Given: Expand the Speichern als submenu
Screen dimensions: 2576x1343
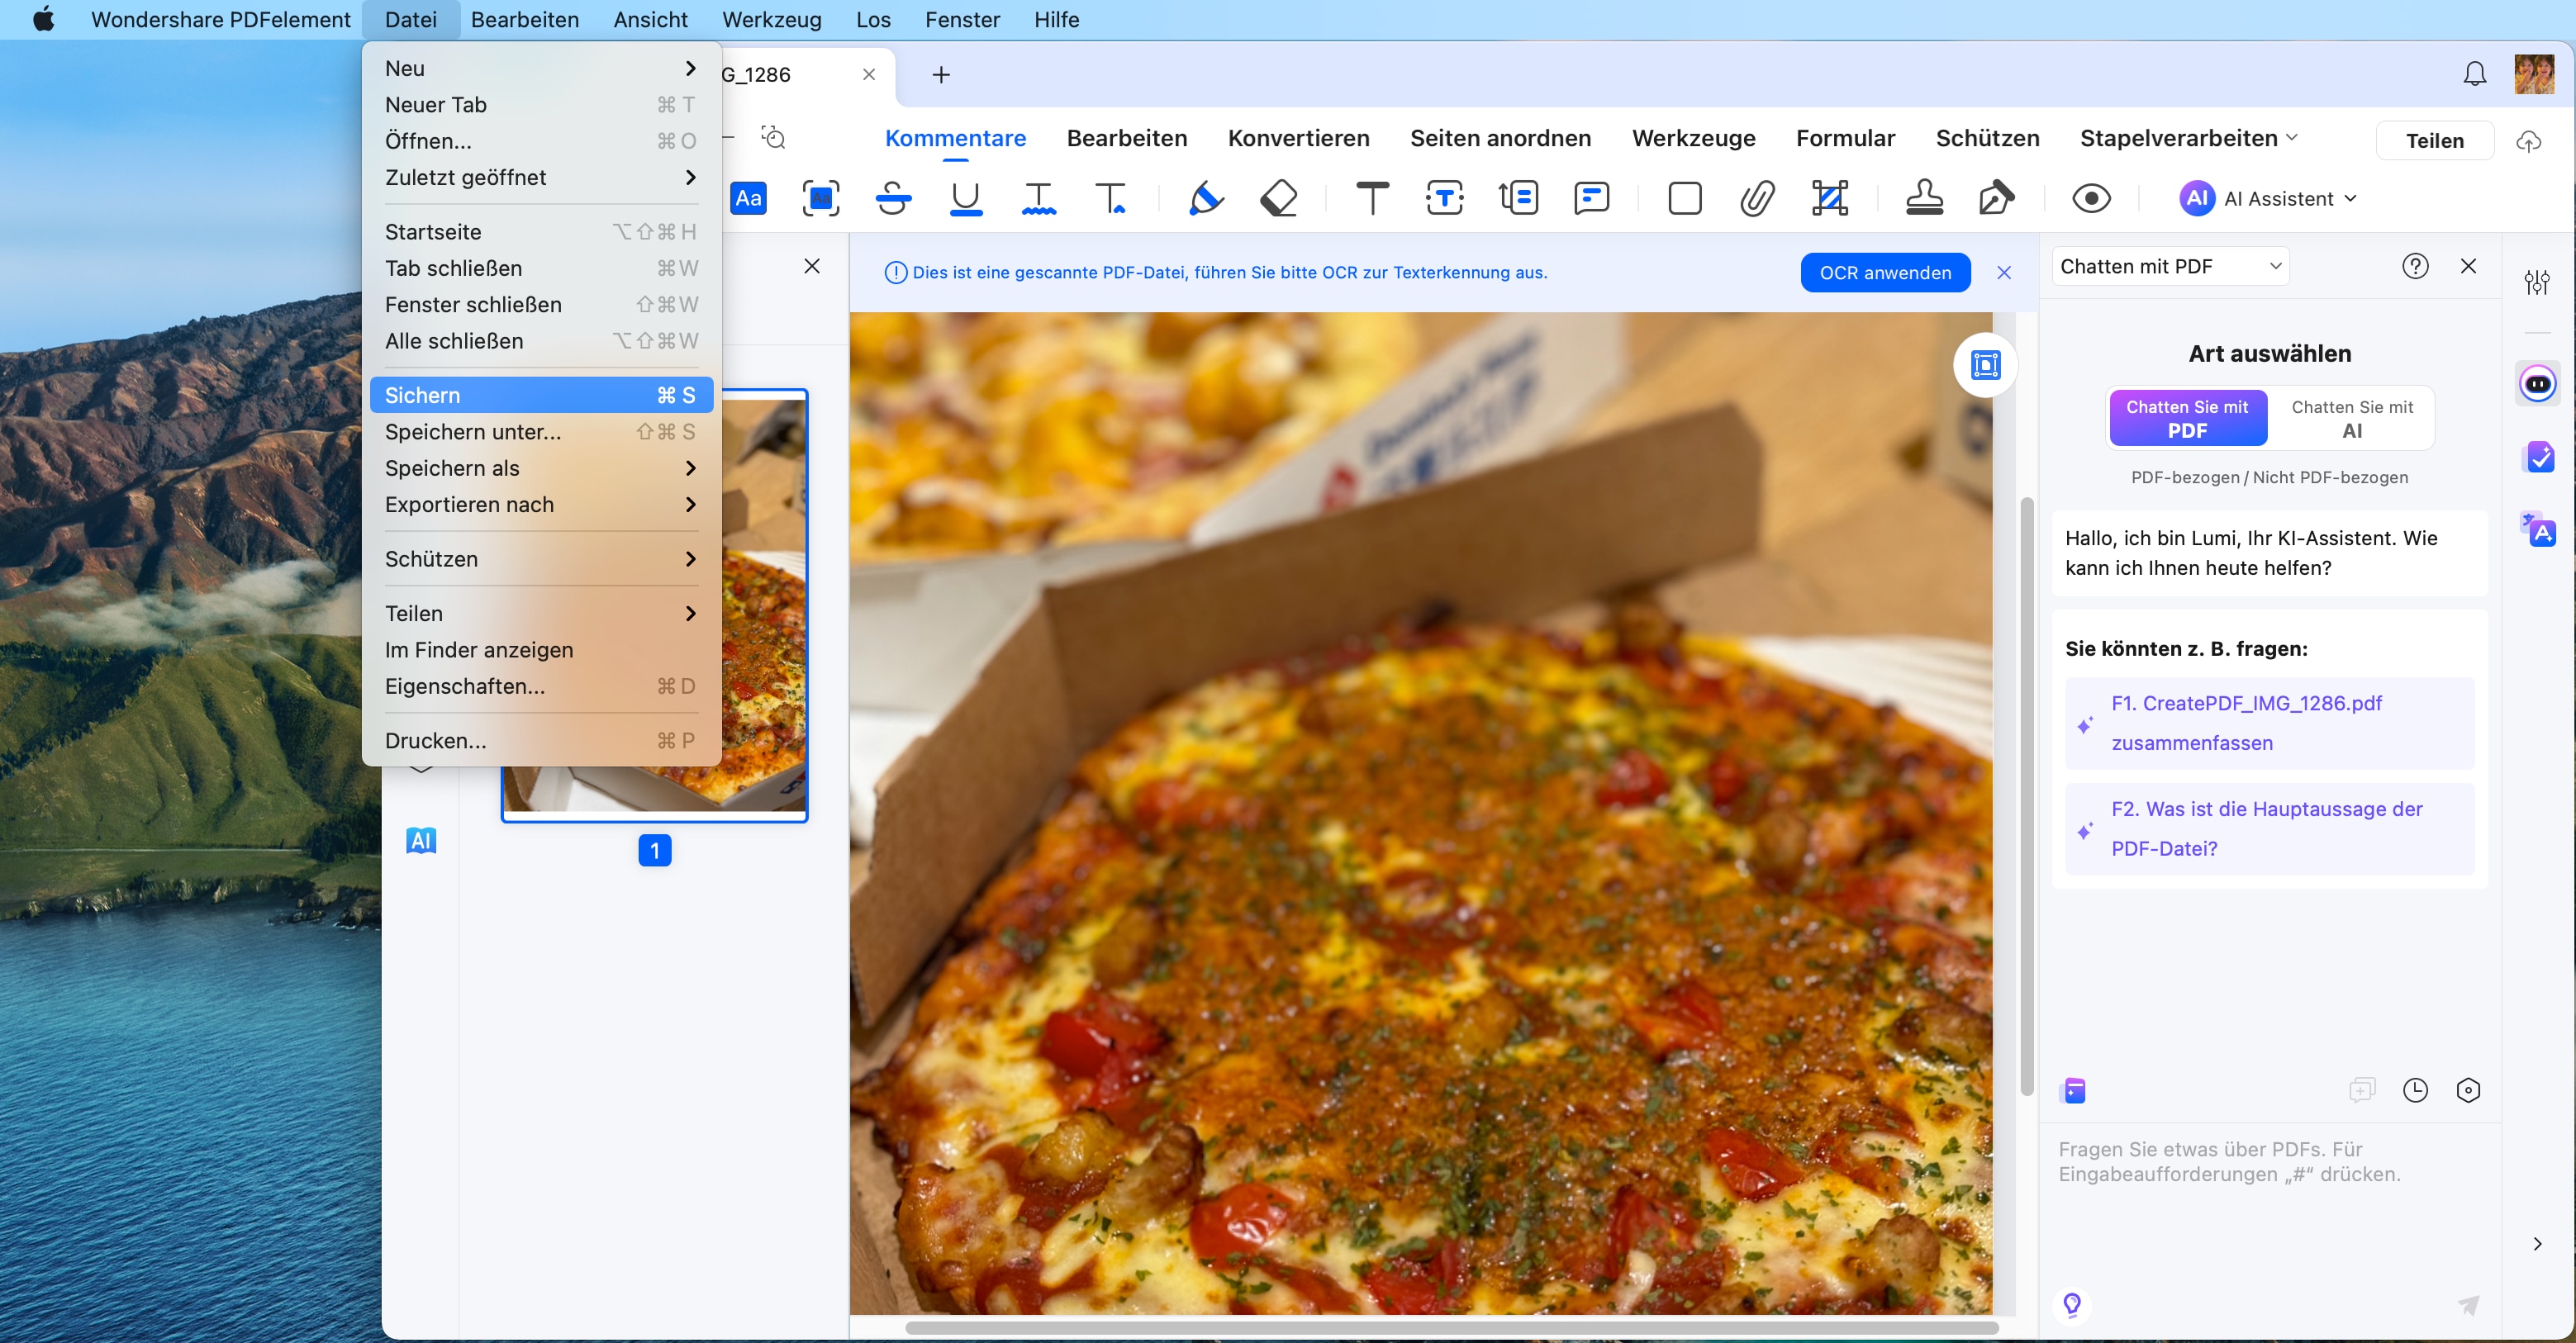Looking at the screenshot, I should point(541,468).
